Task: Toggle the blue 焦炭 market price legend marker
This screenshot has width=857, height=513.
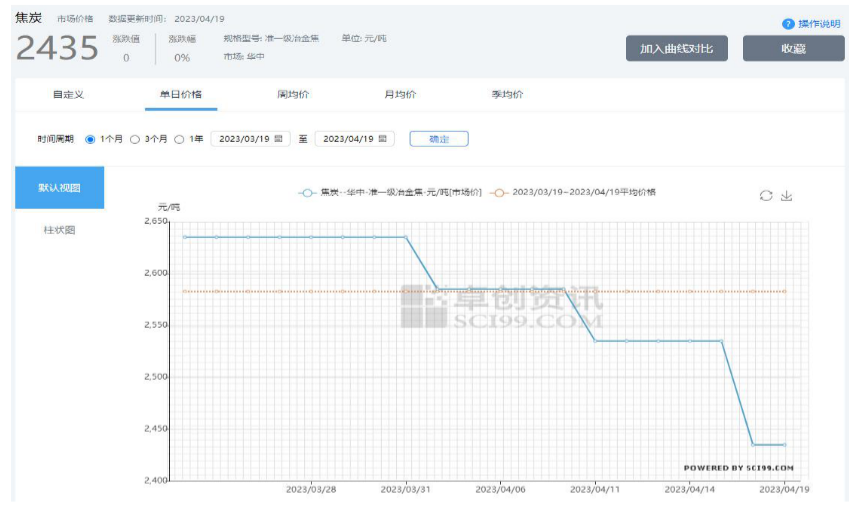Action: (x=308, y=192)
